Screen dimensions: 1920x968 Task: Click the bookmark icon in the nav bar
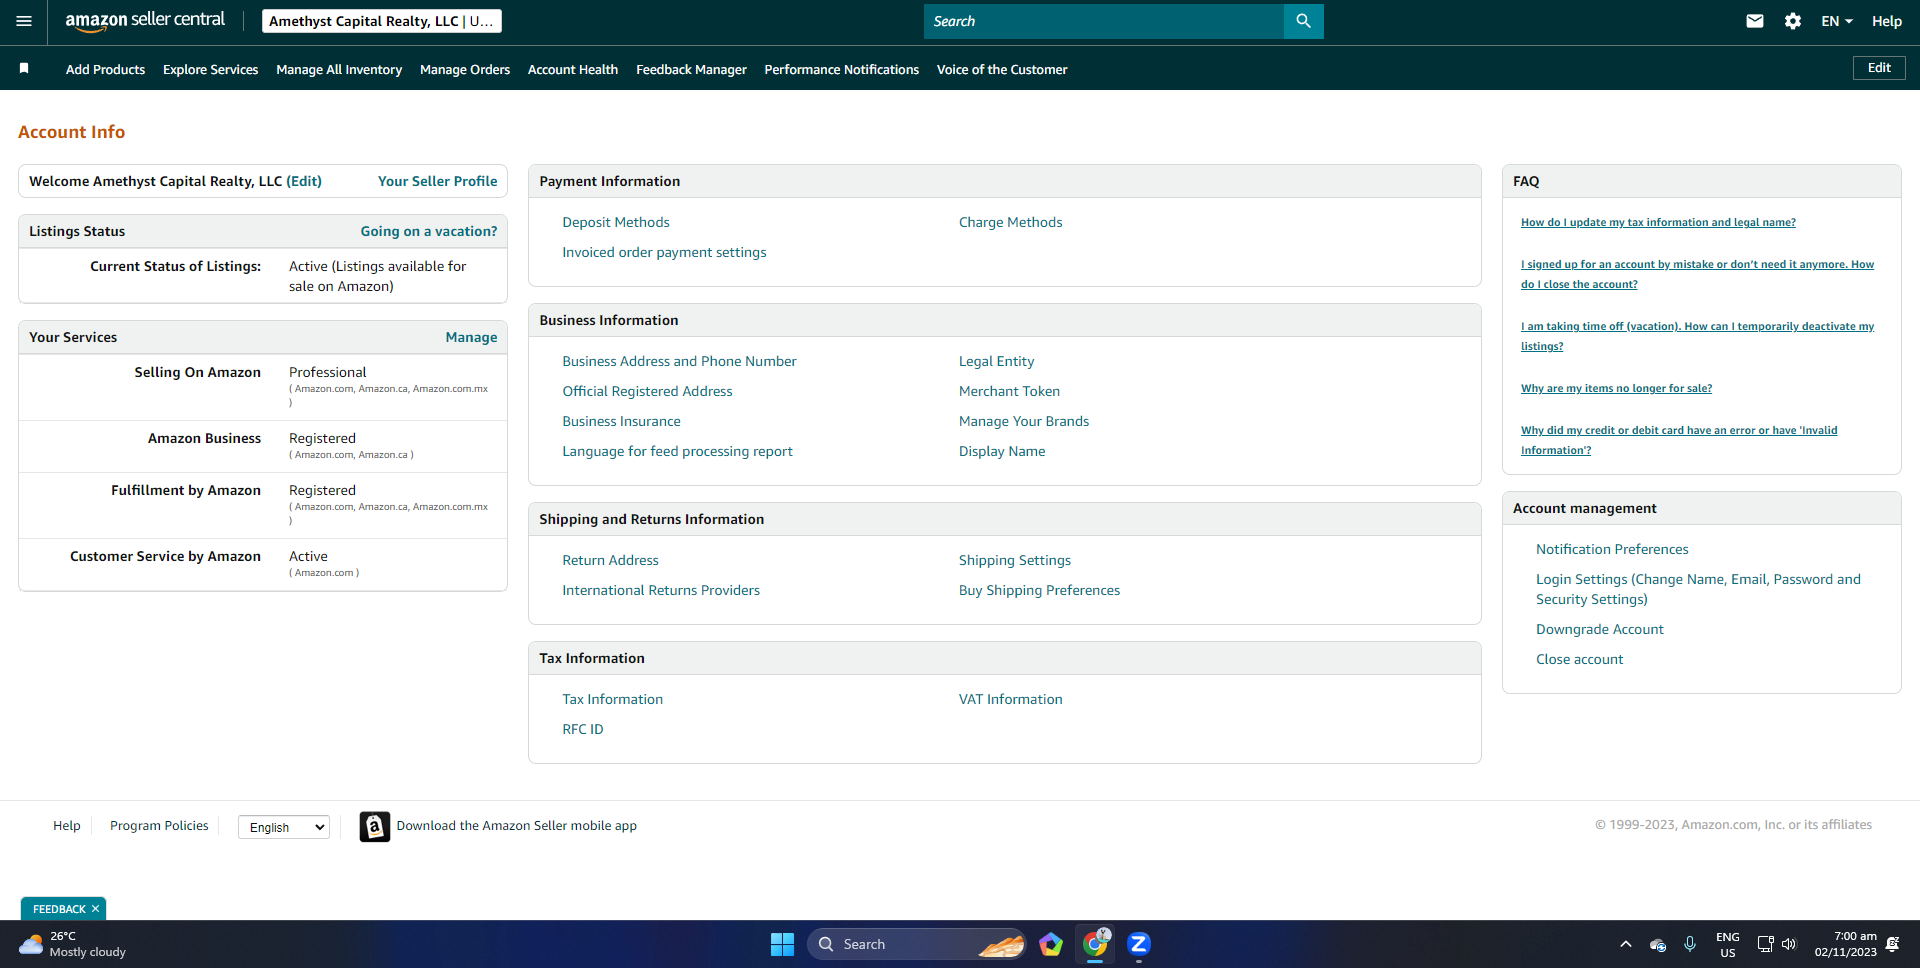[24, 68]
